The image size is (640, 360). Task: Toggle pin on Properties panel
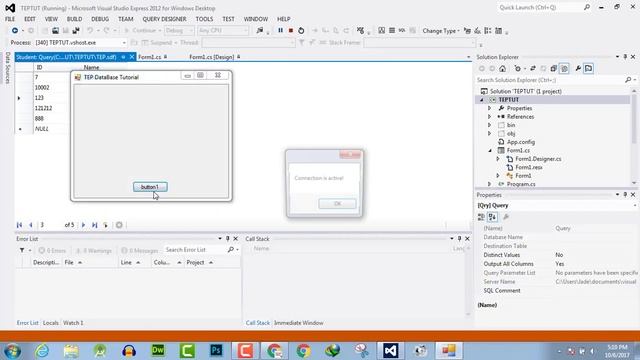[625, 195]
